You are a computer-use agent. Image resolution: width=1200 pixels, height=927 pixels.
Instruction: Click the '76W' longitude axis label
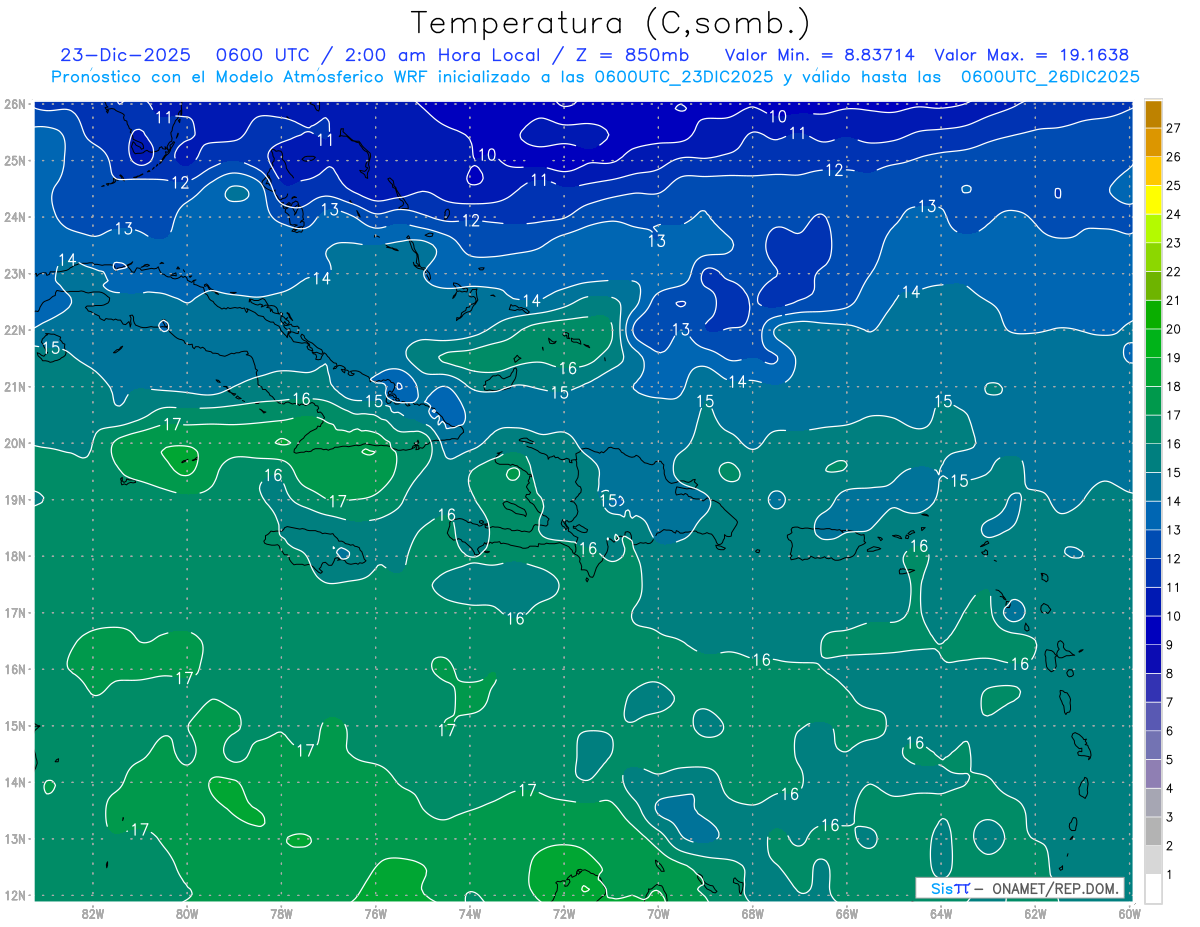pyautogui.click(x=375, y=913)
